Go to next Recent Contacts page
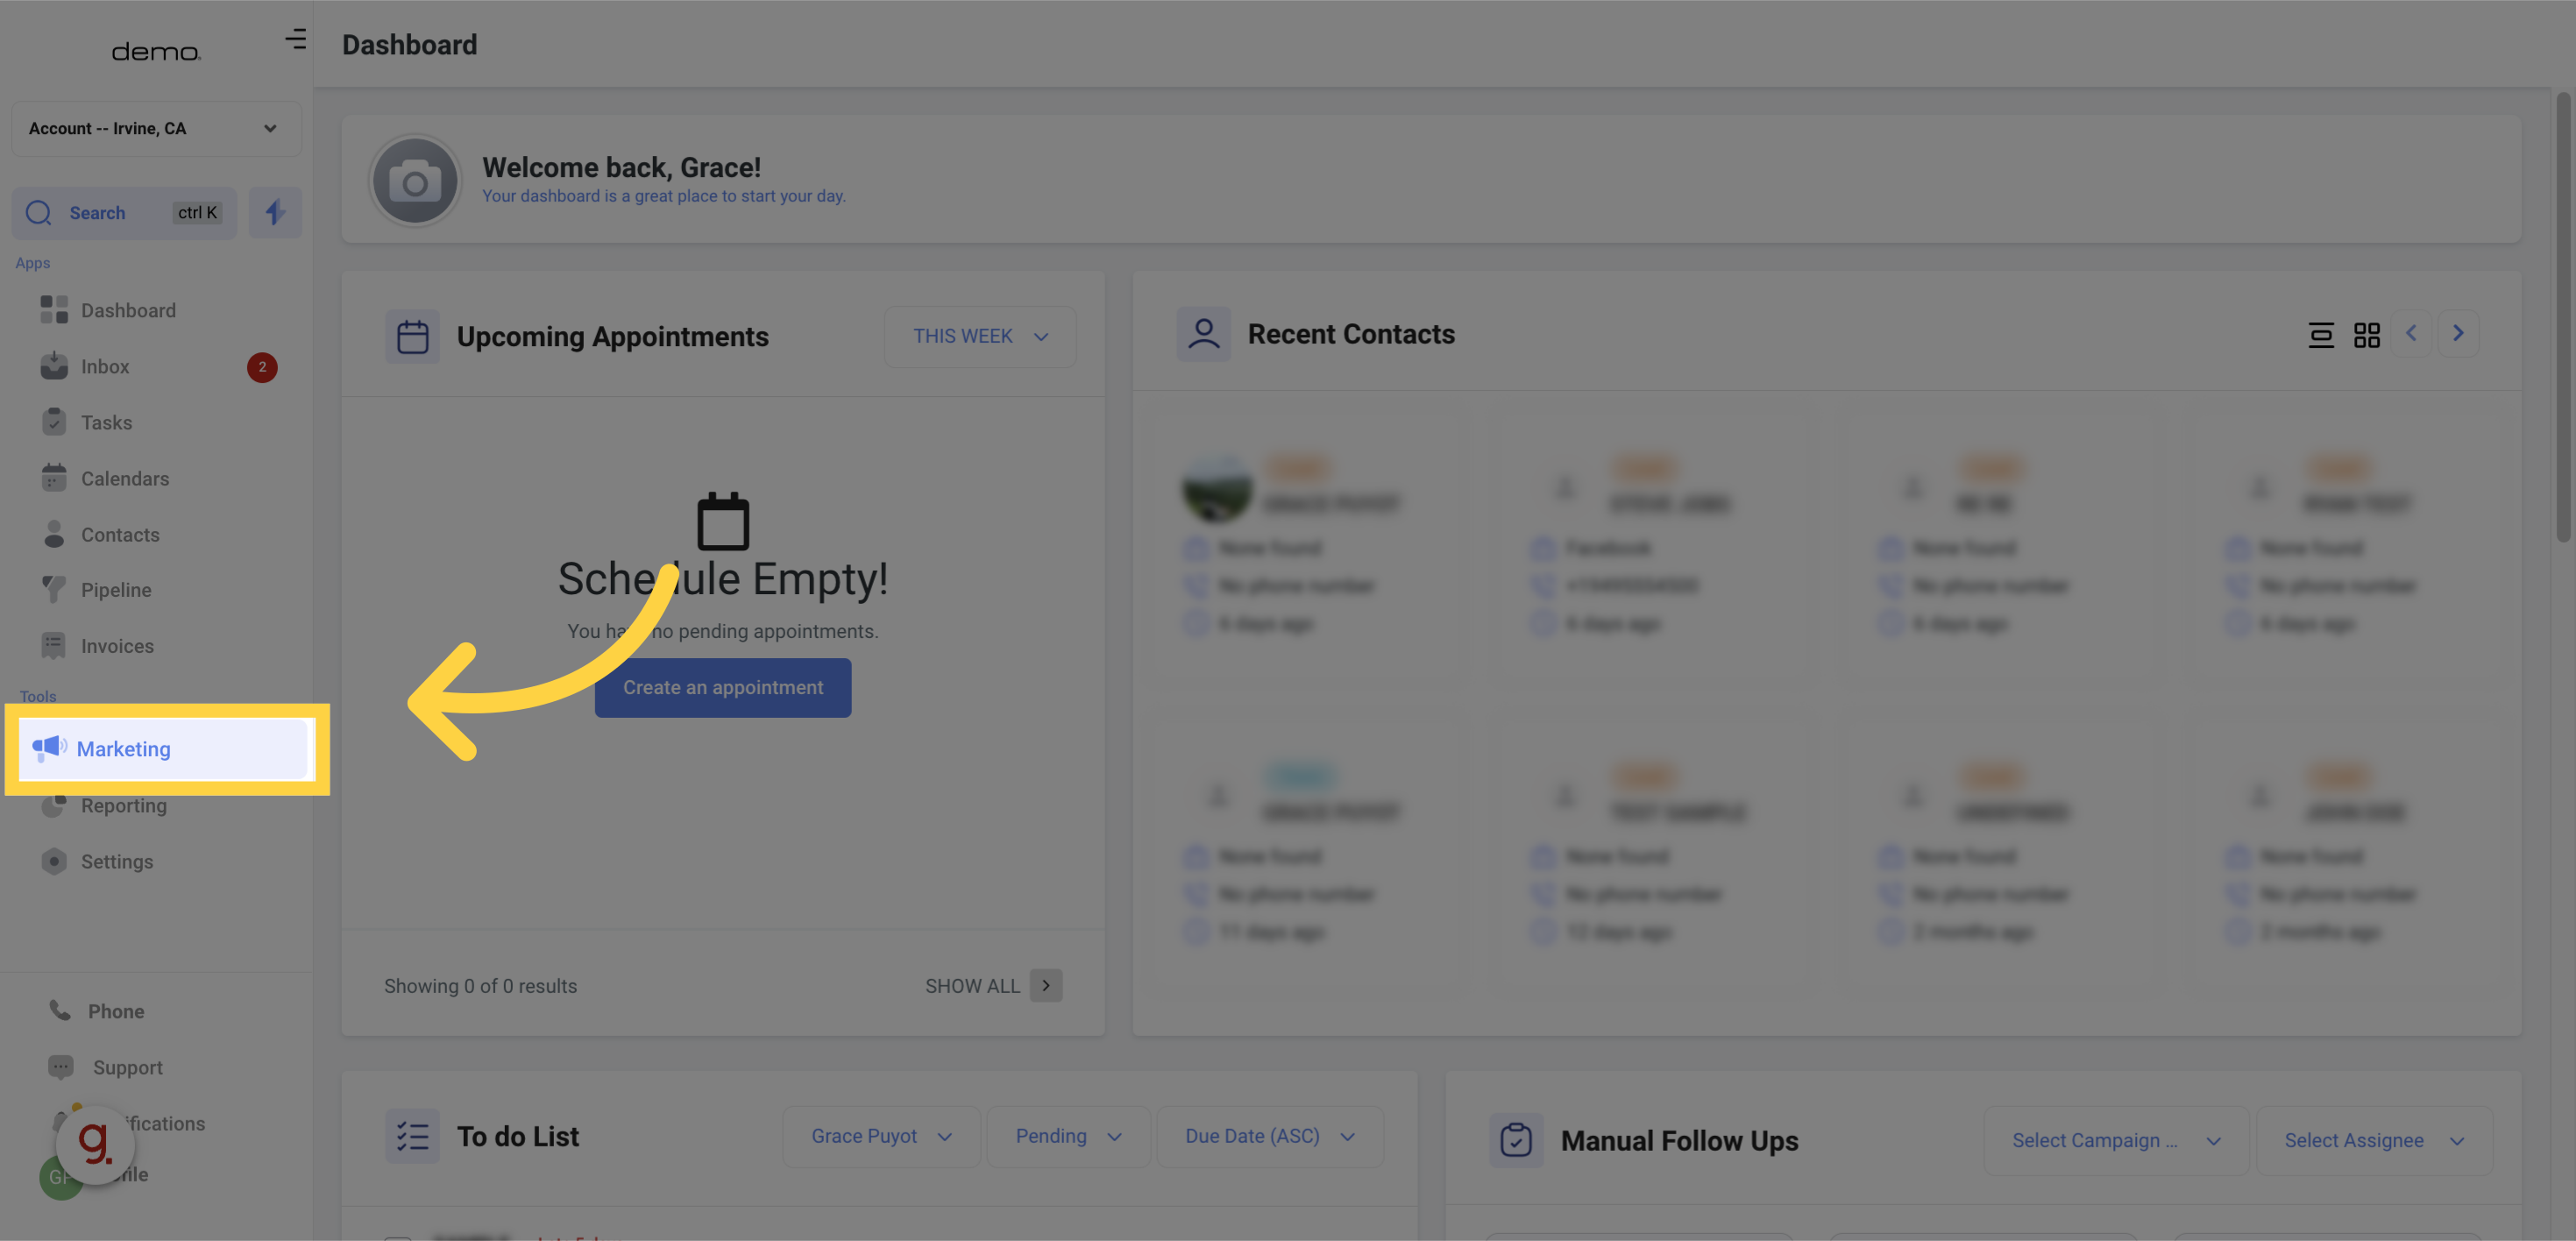The width and height of the screenshot is (2576, 1241). 2458,333
